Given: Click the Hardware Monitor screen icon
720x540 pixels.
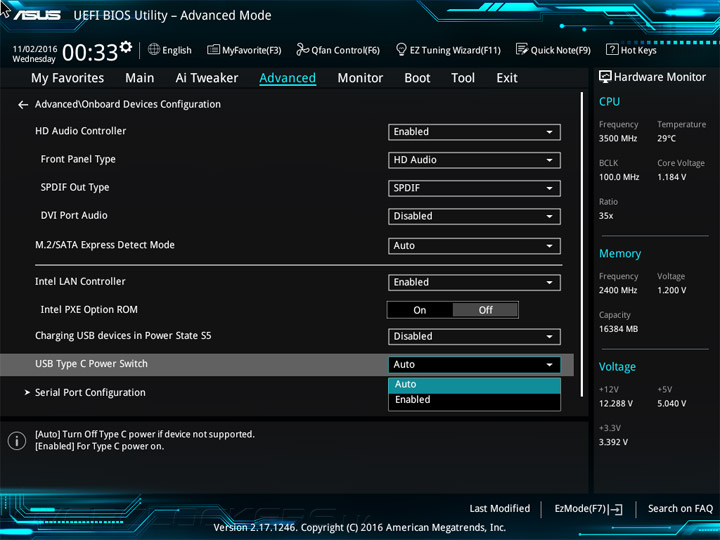Looking at the screenshot, I should tap(605, 77).
